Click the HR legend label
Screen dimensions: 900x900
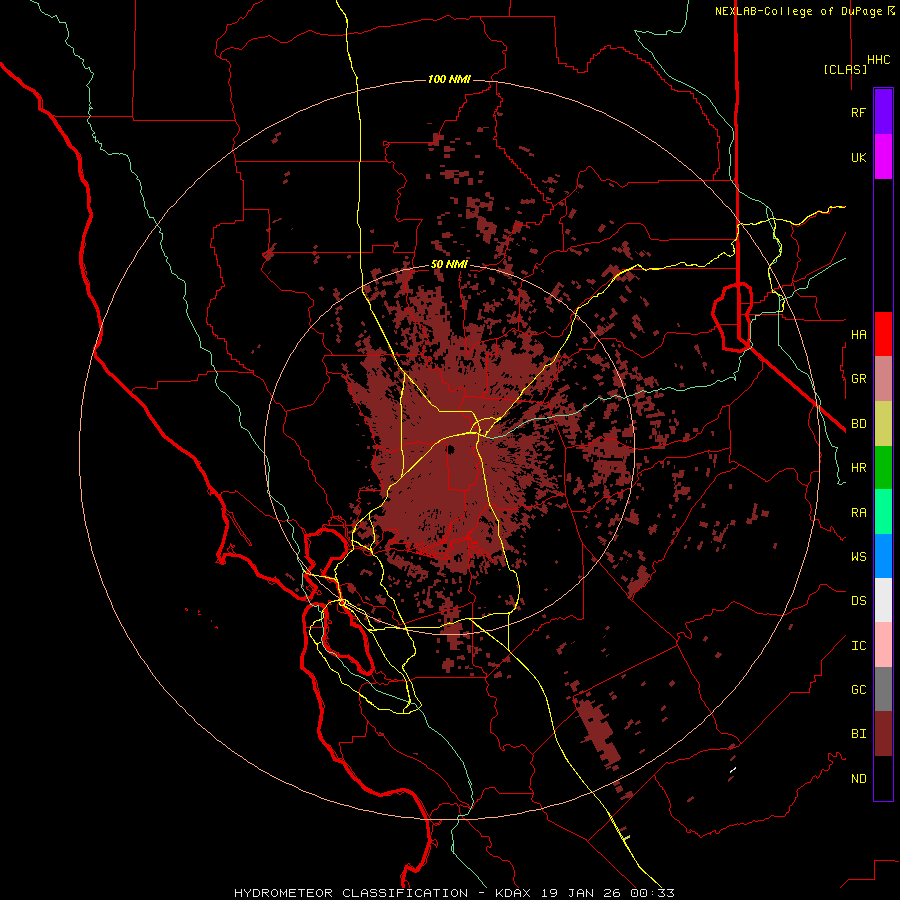[x=858, y=468]
